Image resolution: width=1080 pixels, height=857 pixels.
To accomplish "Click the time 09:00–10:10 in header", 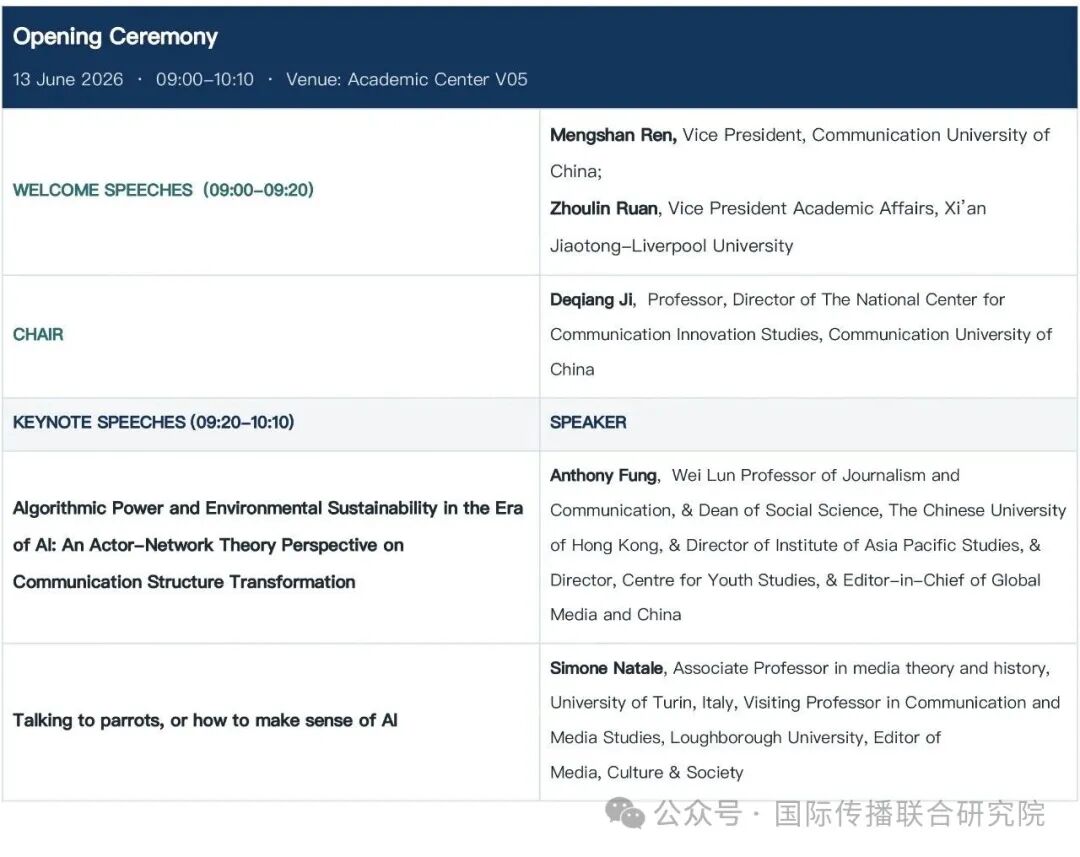I will (205, 79).
